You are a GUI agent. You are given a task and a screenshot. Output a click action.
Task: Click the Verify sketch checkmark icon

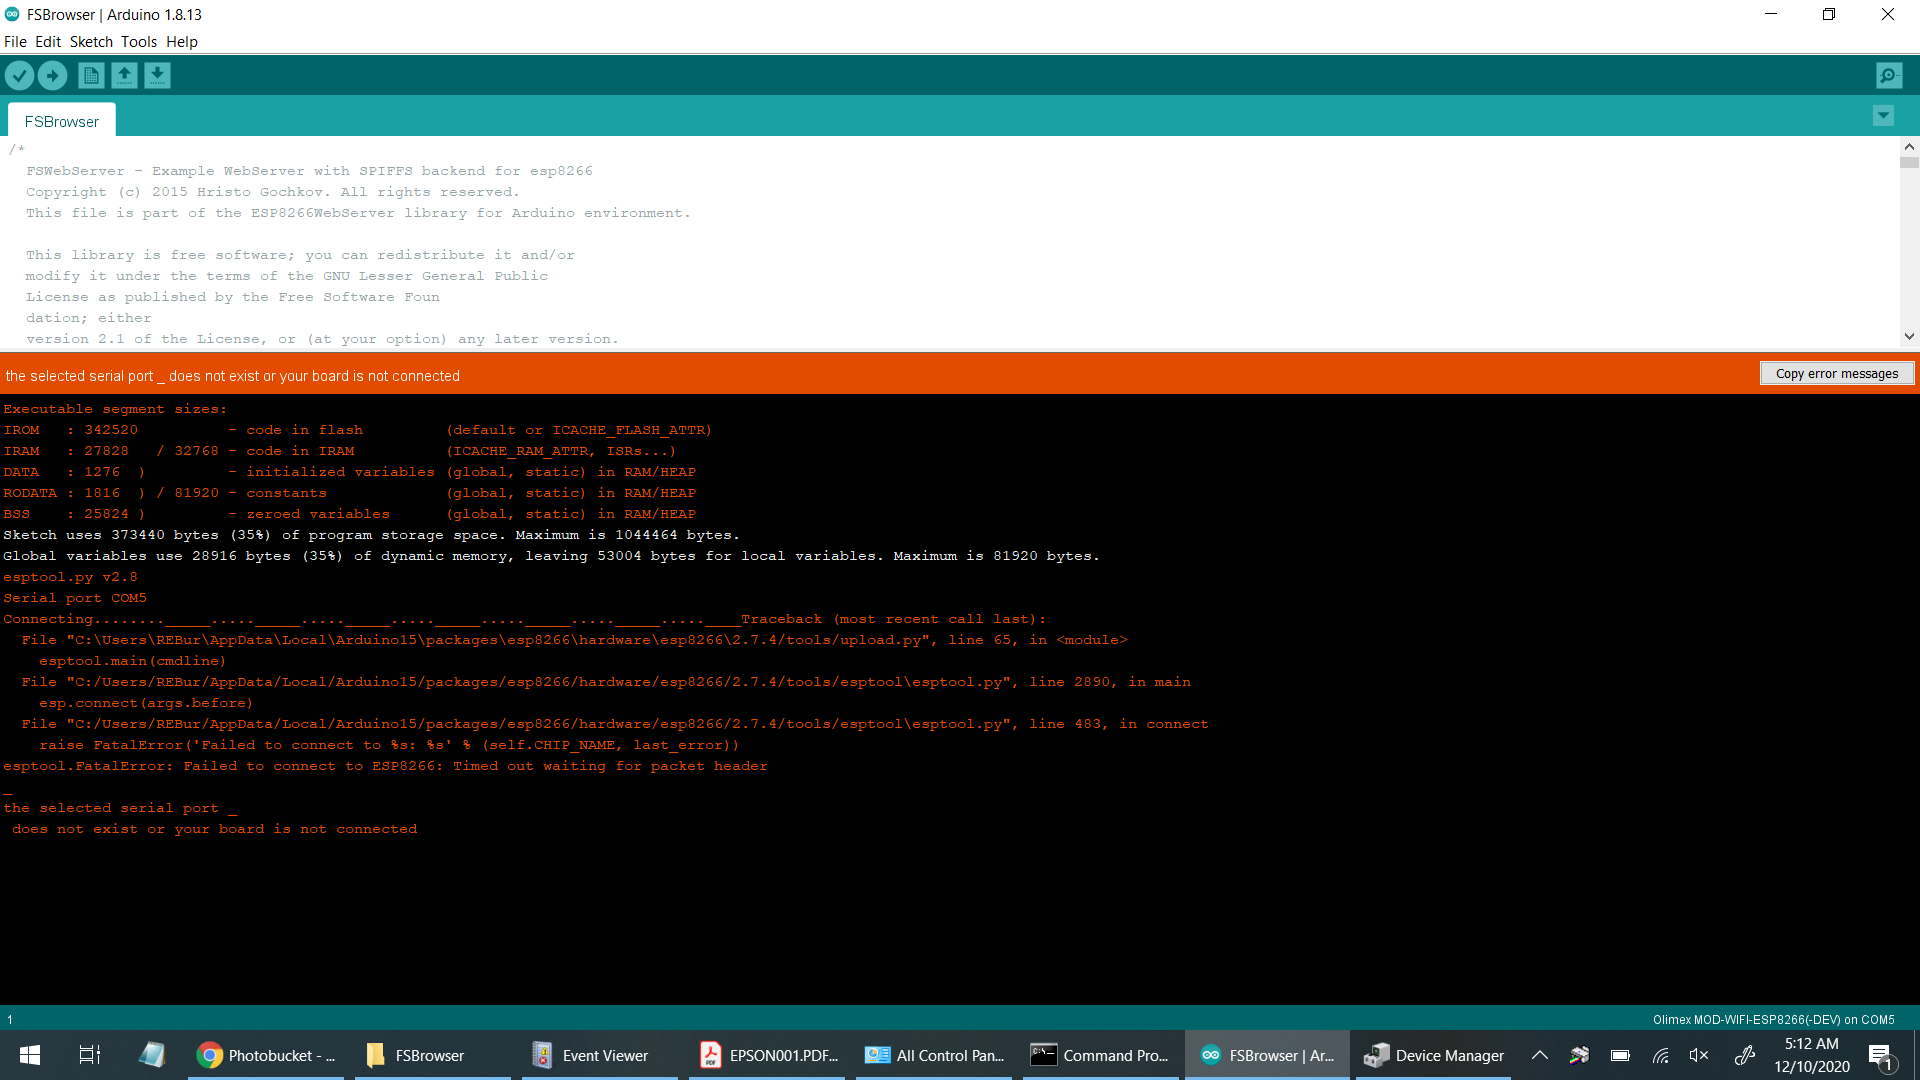[19, 75]
